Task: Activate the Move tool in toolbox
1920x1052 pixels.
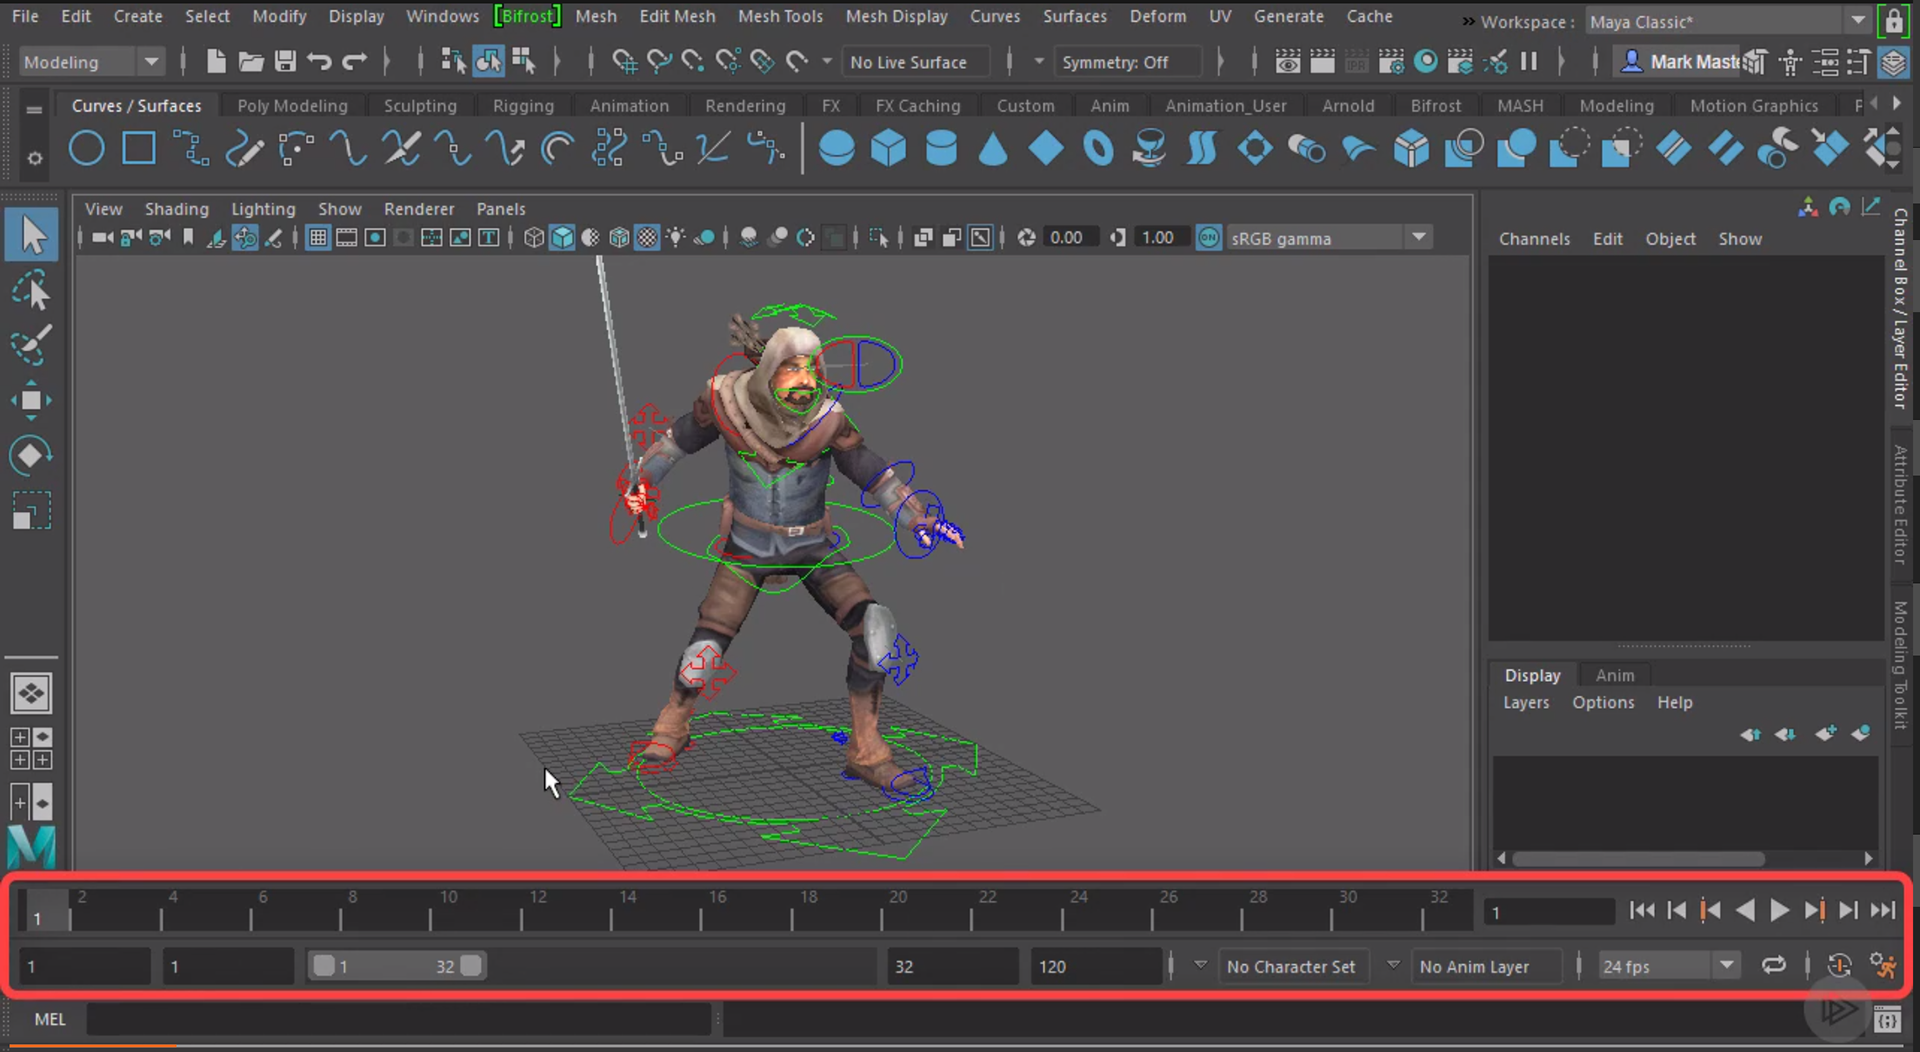Action: click(x=31, y=401)
